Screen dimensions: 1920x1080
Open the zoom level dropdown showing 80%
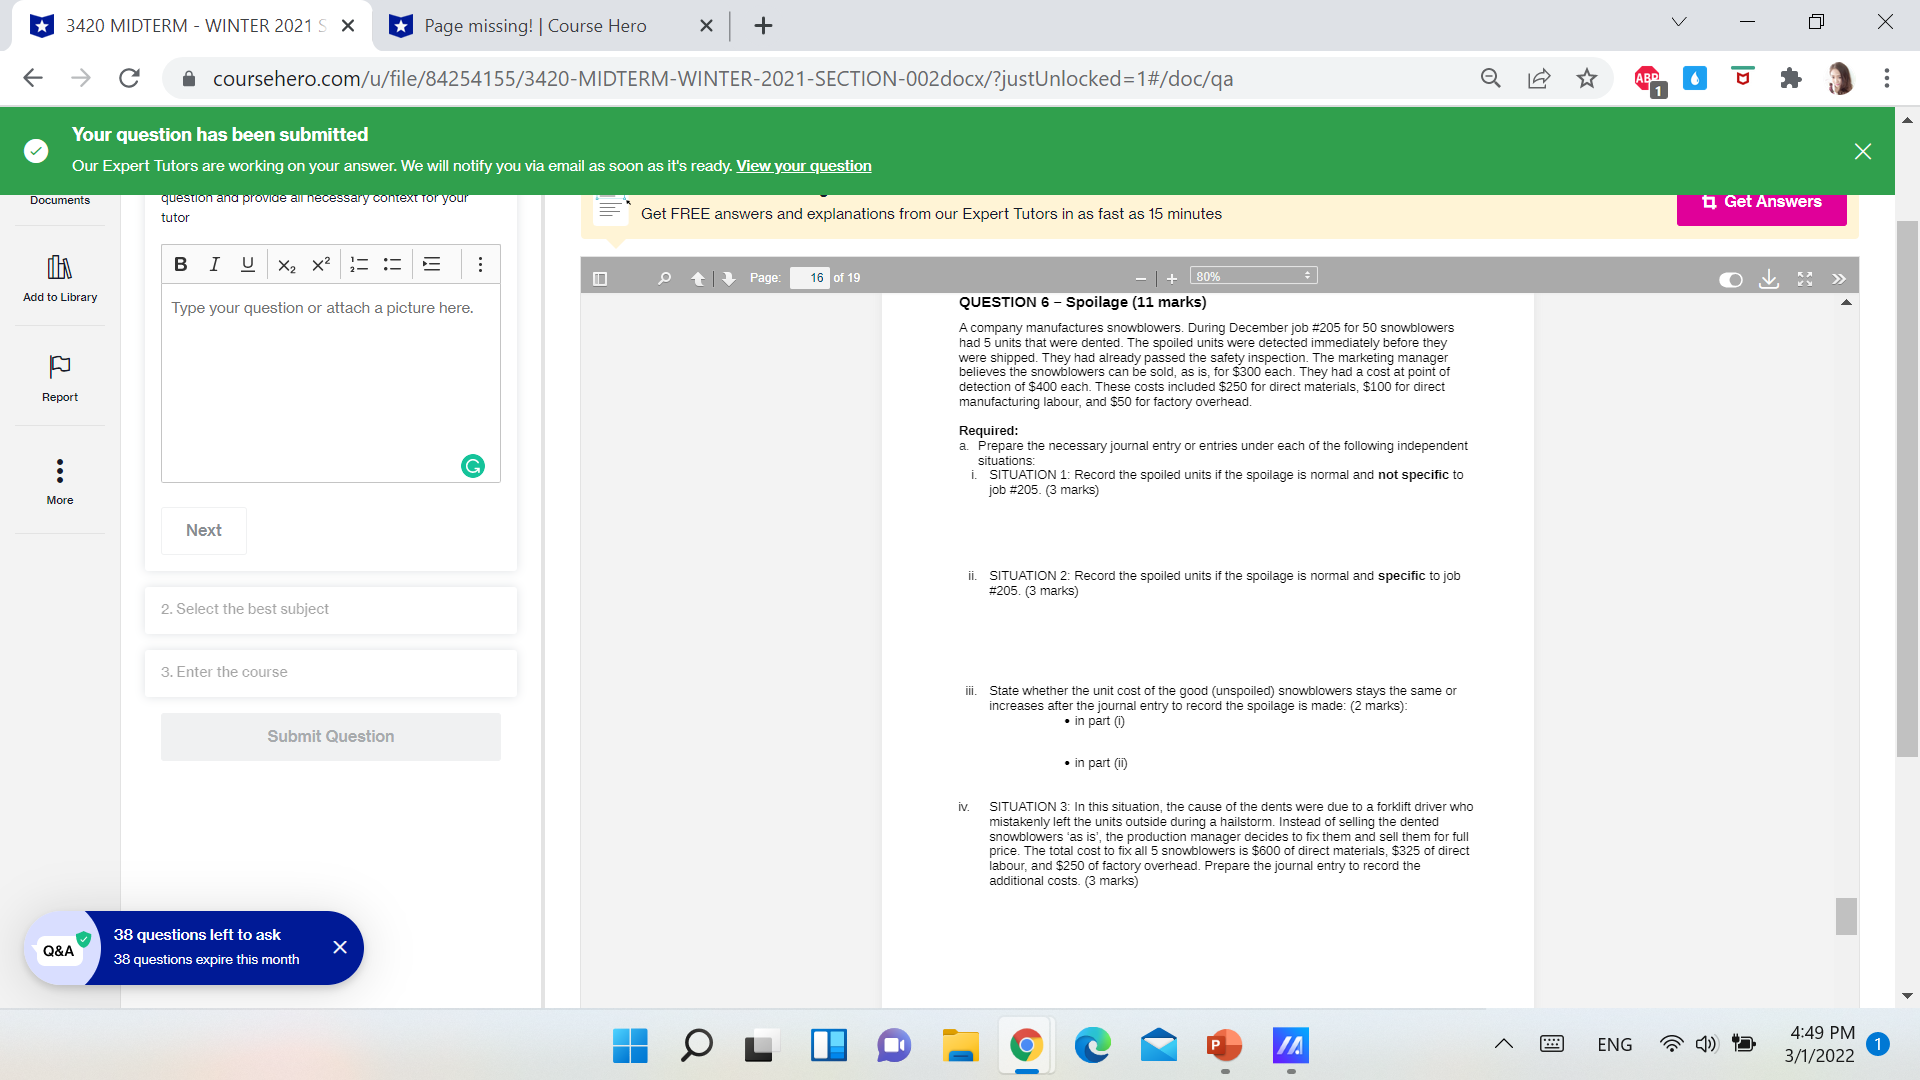1252,274
